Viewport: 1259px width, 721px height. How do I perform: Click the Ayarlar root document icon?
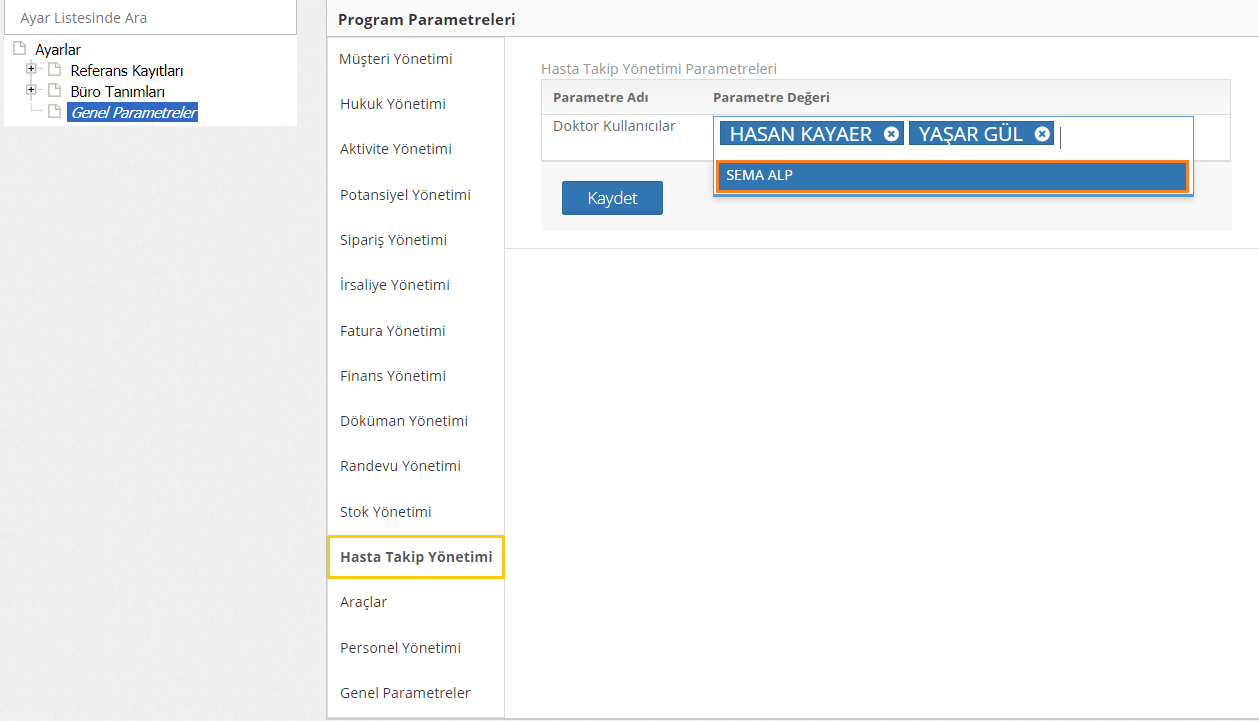click(19, 48)
